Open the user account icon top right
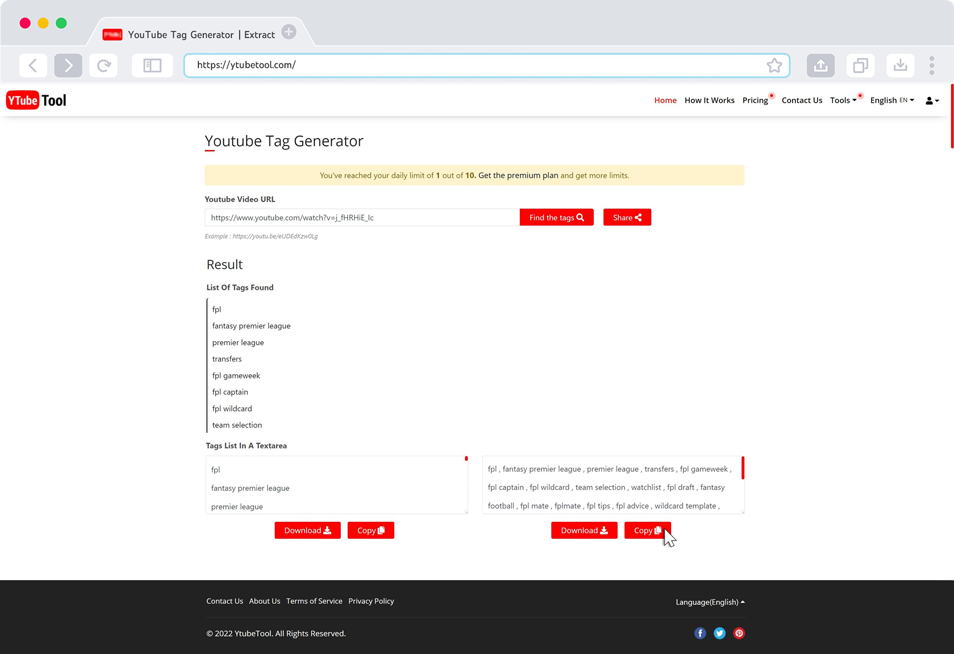 pyautogui.click(x=929, y=100)
